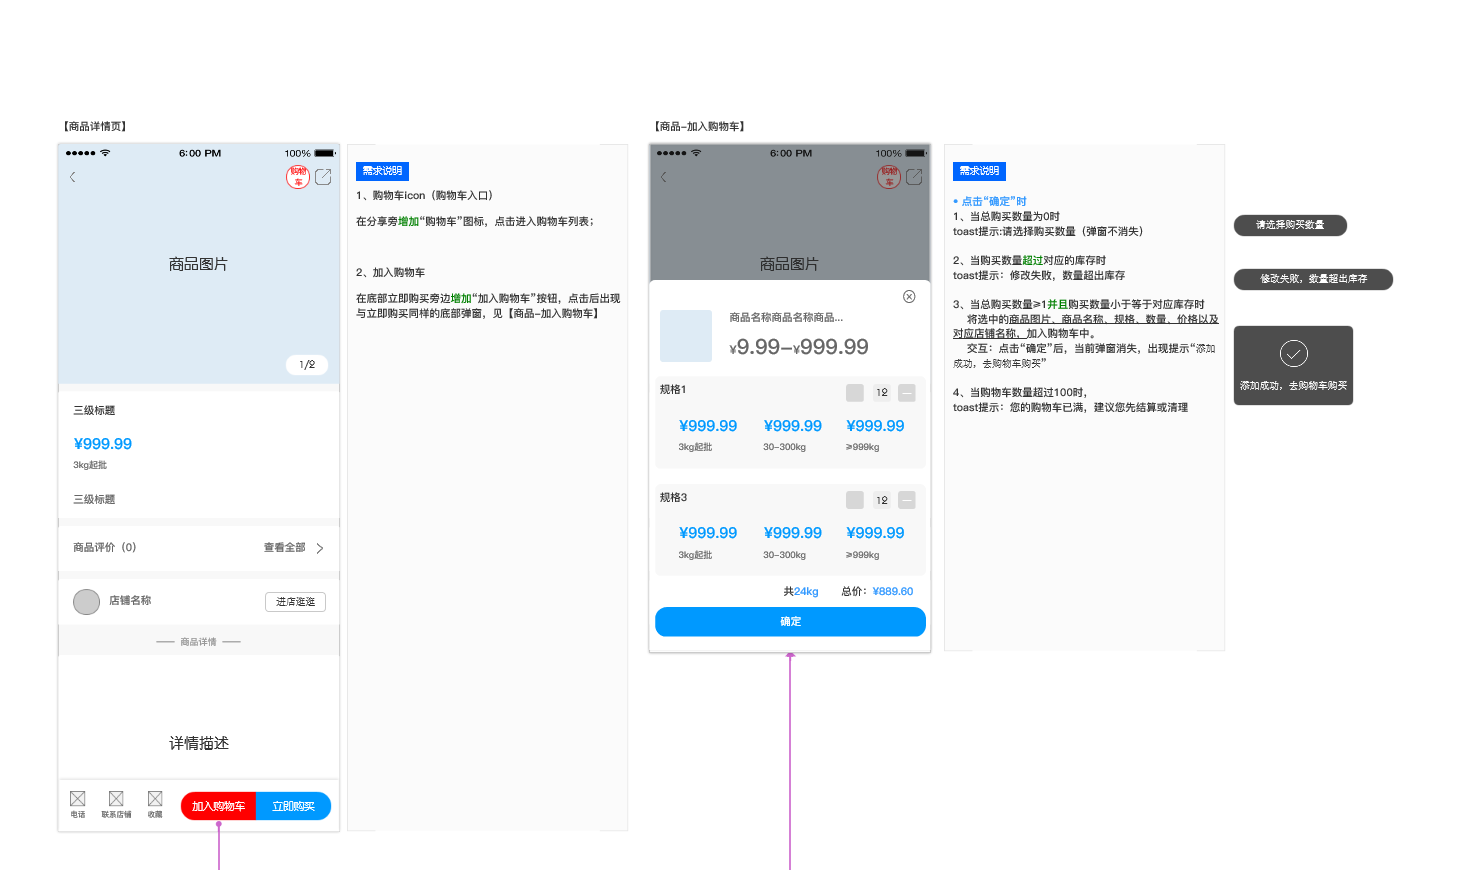Click the 总价 ¥889.60 total
The width and height of the screenshot is (1474, 870).
[x=877, y=592]
